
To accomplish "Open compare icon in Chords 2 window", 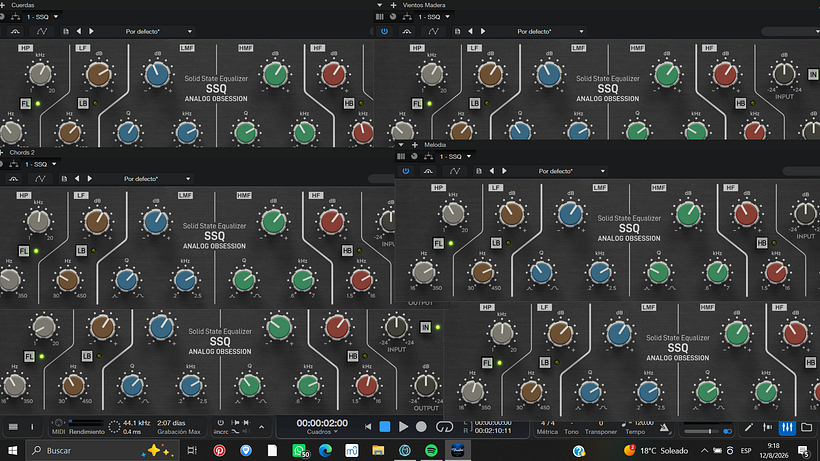I will [14, 179].
